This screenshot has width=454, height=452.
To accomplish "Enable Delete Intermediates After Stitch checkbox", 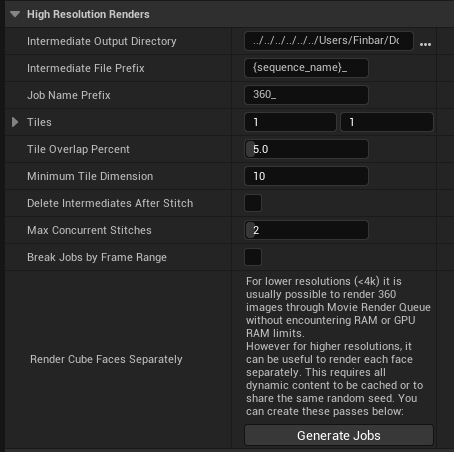I will pyautogui.click(x=253, y=203).
